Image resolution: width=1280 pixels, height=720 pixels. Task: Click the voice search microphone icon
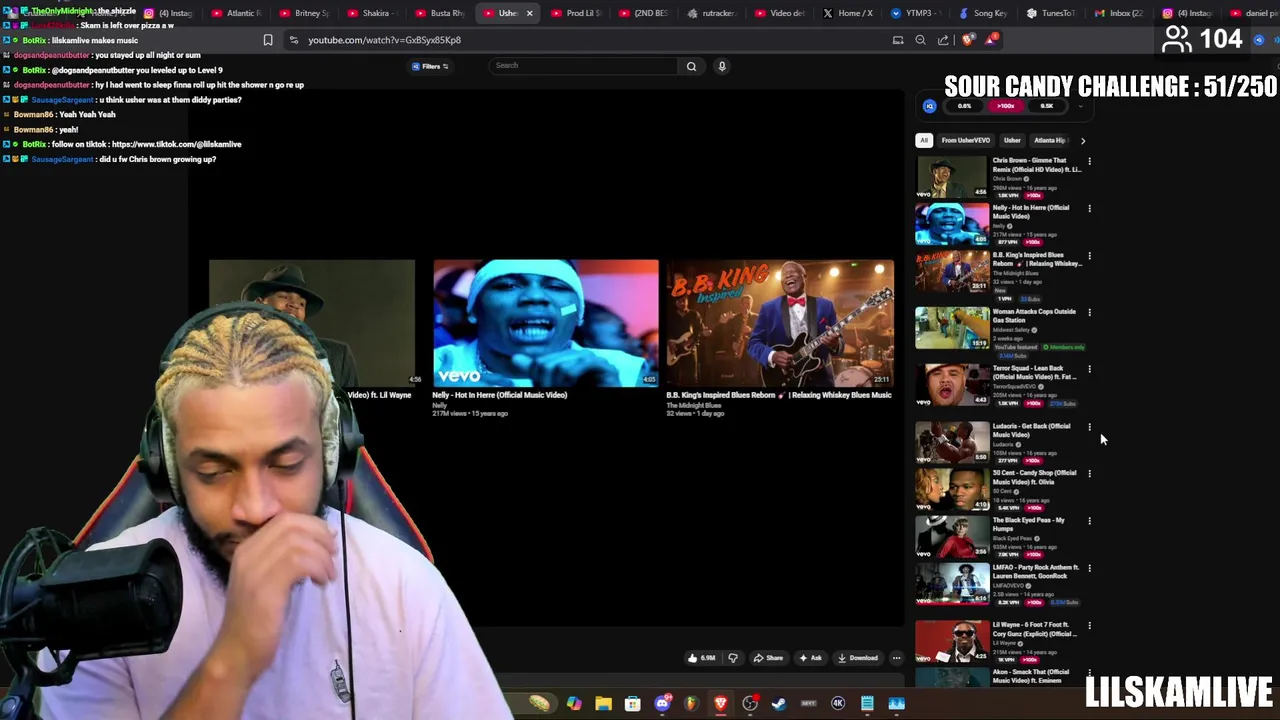722,66
